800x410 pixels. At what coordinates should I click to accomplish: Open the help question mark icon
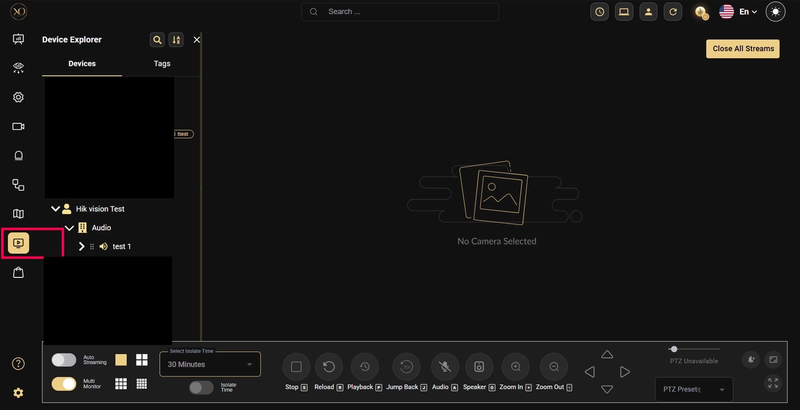[18, 364]
